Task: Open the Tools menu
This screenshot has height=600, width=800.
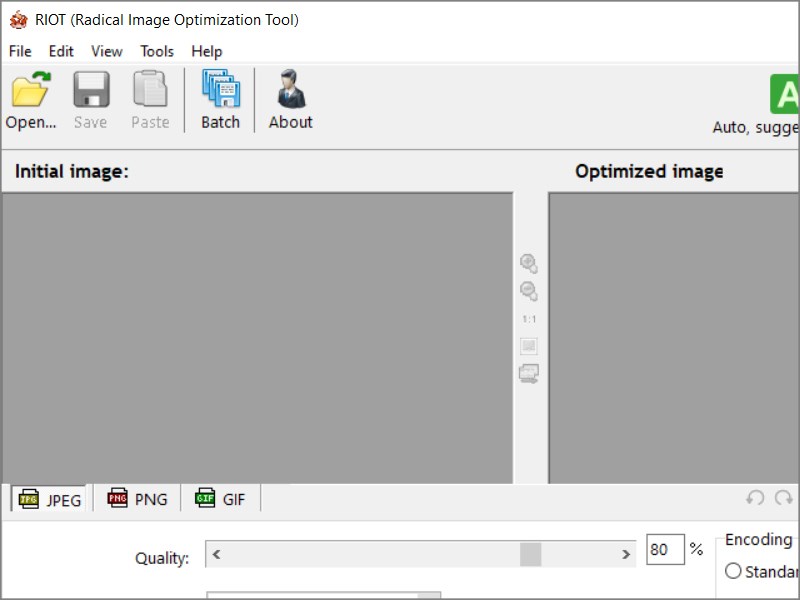Action: tap(157, 52)
